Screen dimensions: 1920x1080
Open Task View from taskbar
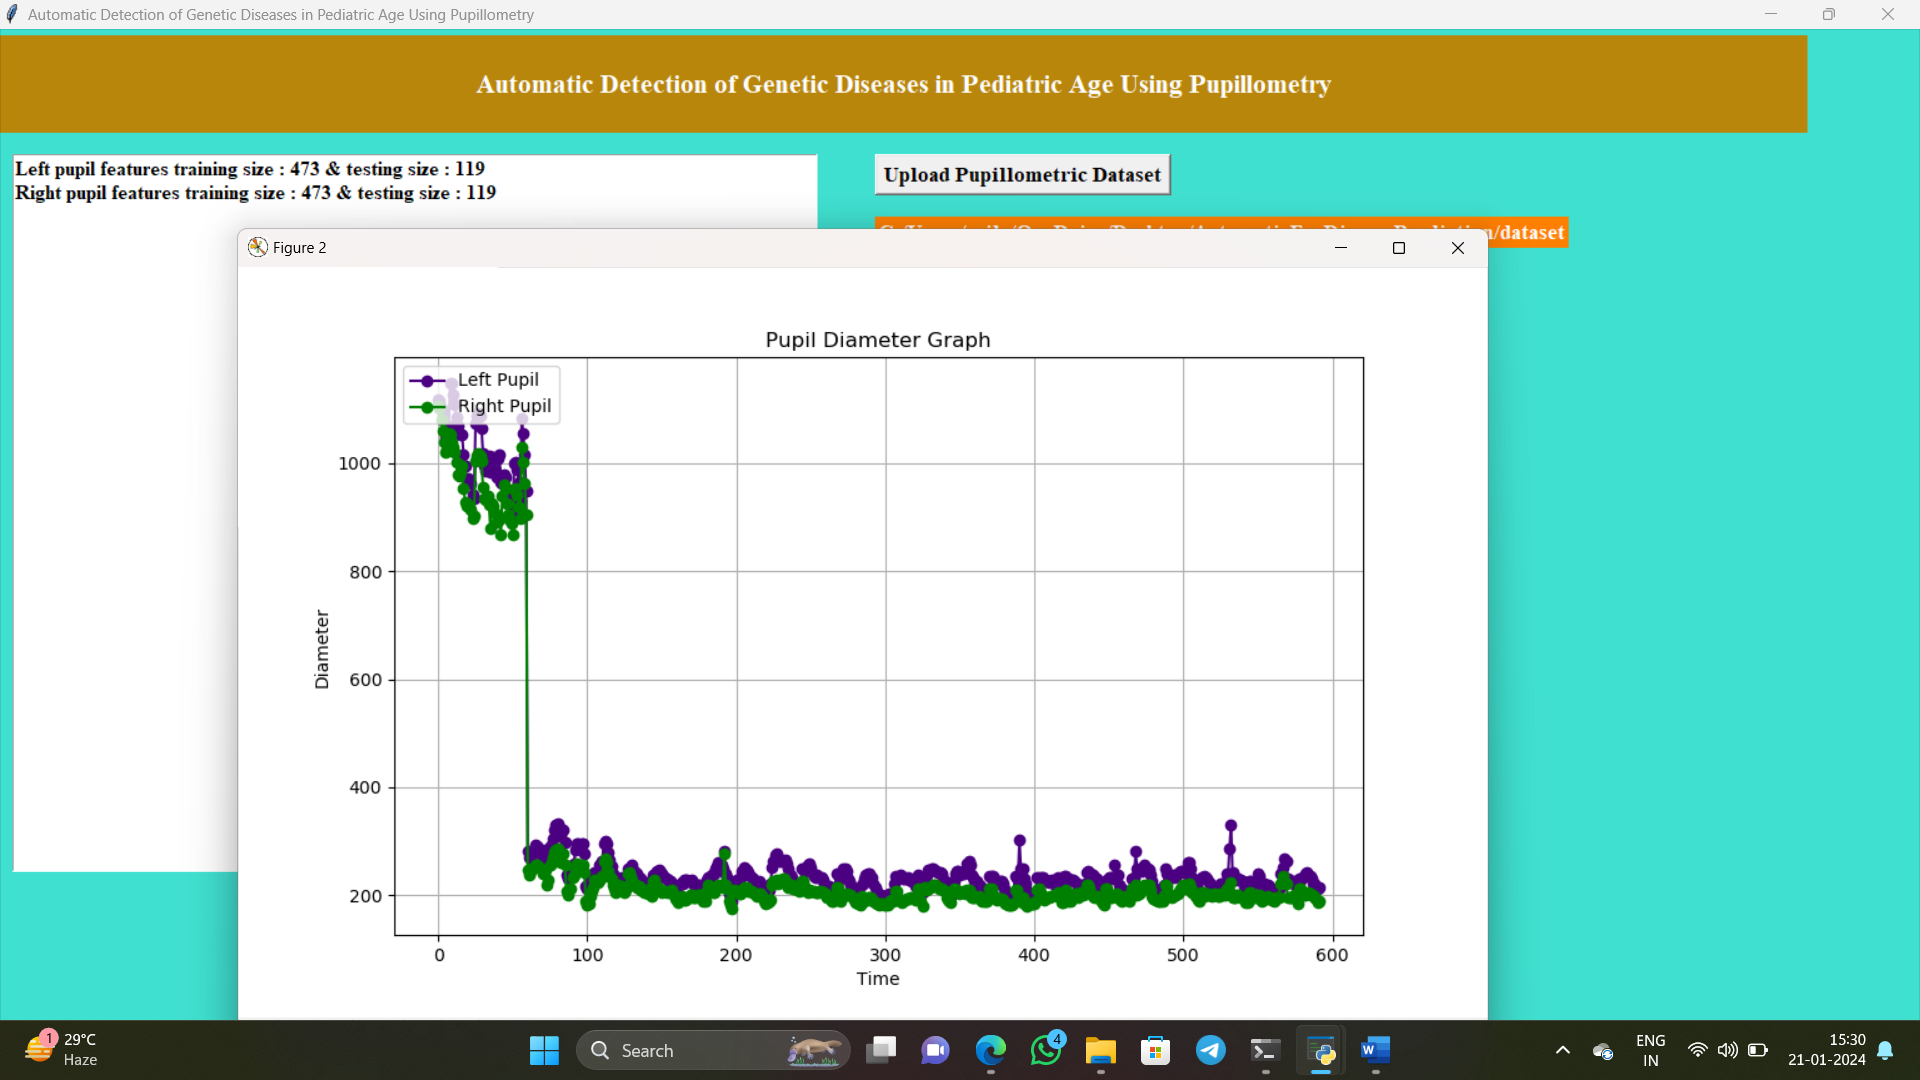tap(881, 1050)
